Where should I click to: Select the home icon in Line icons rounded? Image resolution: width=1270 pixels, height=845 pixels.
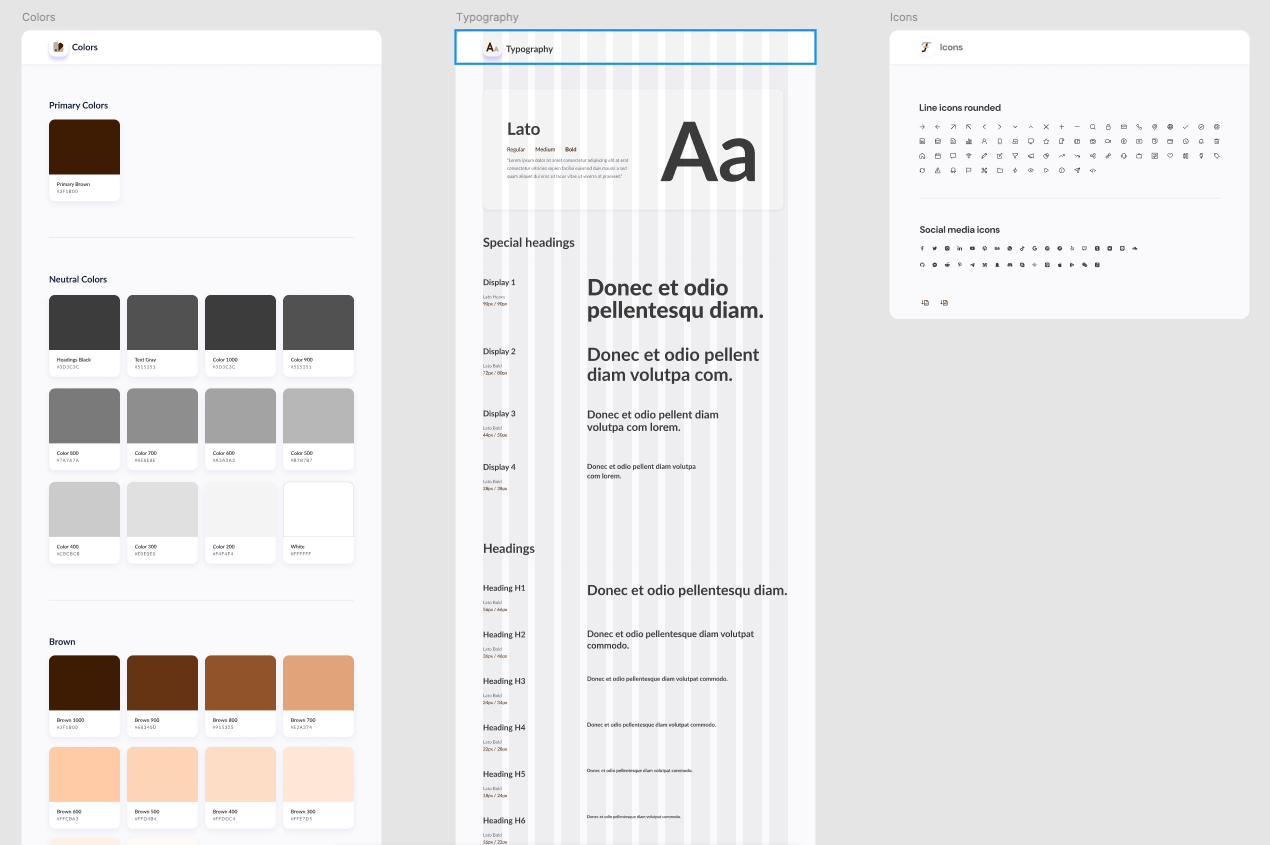pyautogui.click(x=922, y=156)
